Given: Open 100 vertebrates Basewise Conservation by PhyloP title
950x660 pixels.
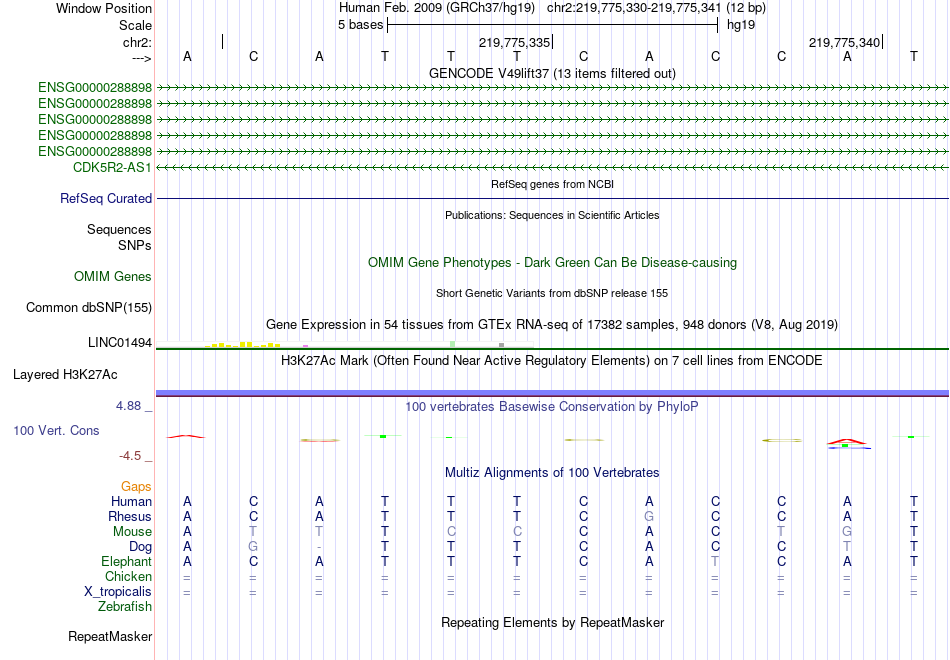Looking at the screenshot, I should [x=552, y=407].
